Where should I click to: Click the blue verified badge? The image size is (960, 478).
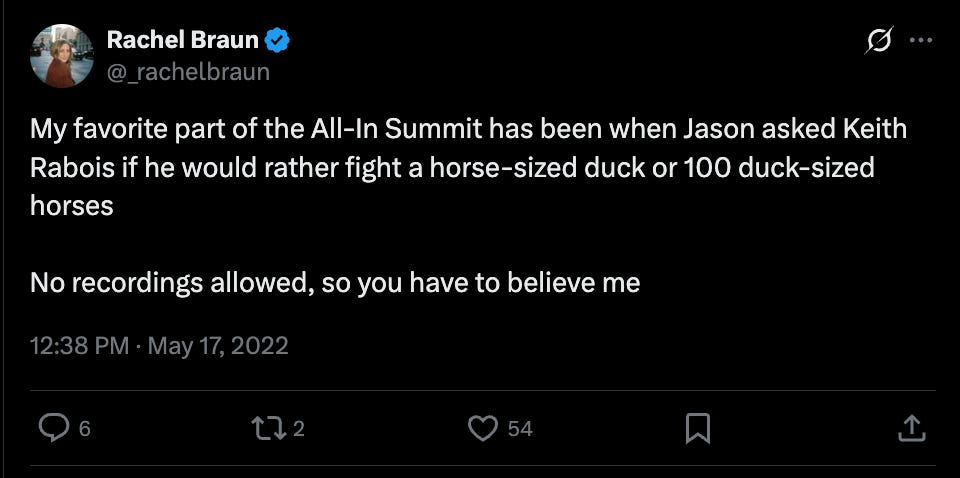[278, 42]
